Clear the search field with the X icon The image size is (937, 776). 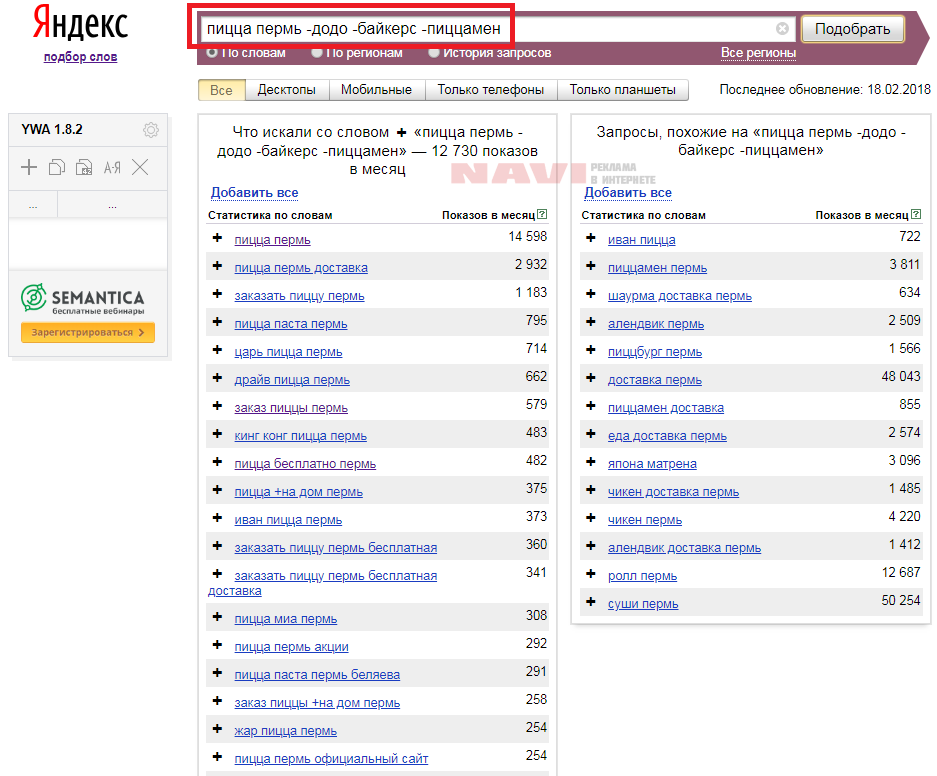click(782, 29)
